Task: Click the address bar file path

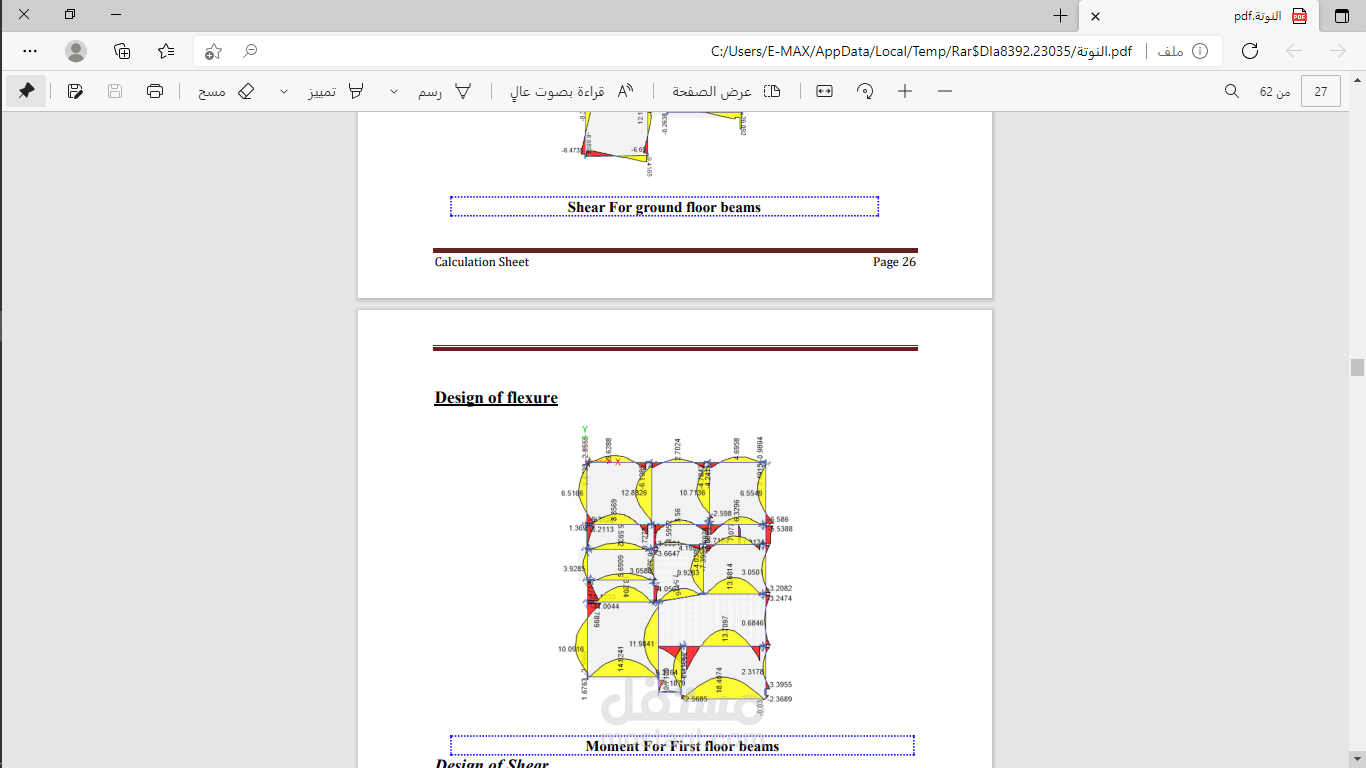Action: coord(921,51)
